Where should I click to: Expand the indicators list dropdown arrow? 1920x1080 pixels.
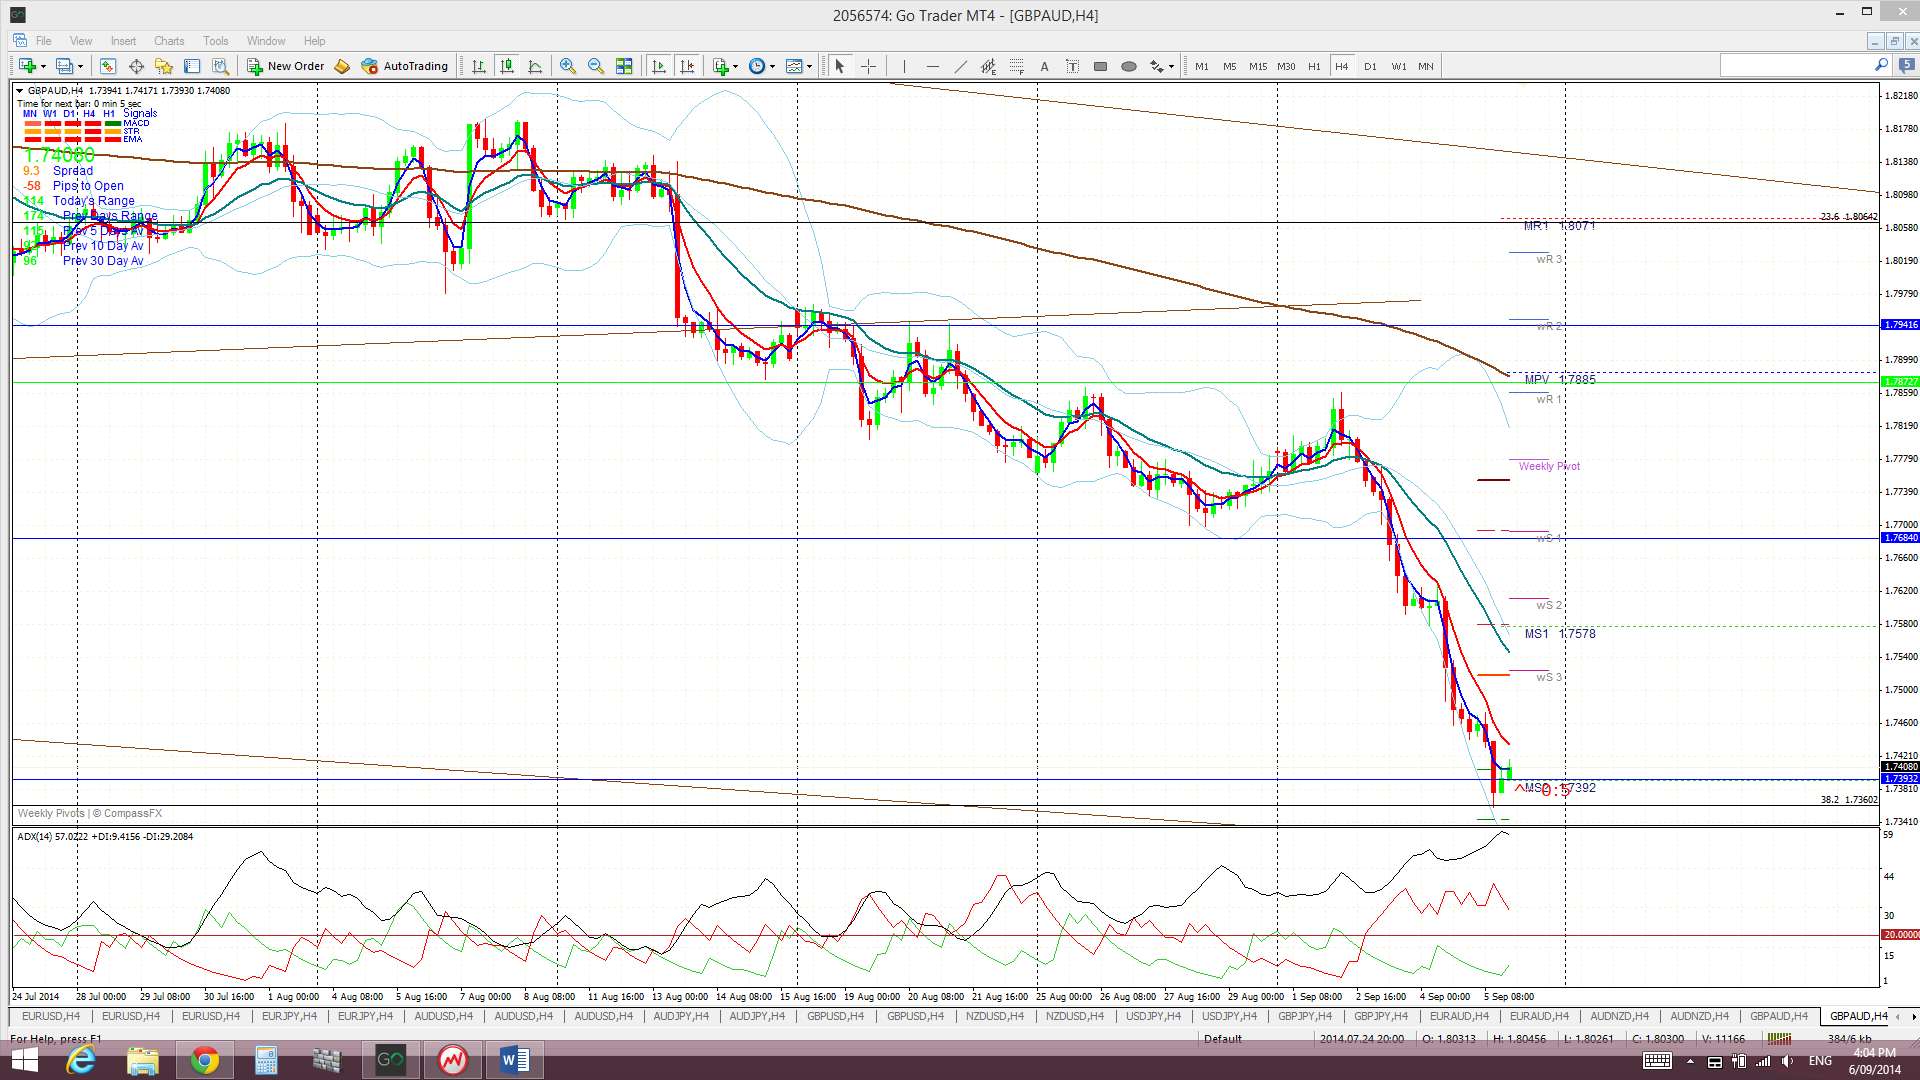tap(736, 66)
